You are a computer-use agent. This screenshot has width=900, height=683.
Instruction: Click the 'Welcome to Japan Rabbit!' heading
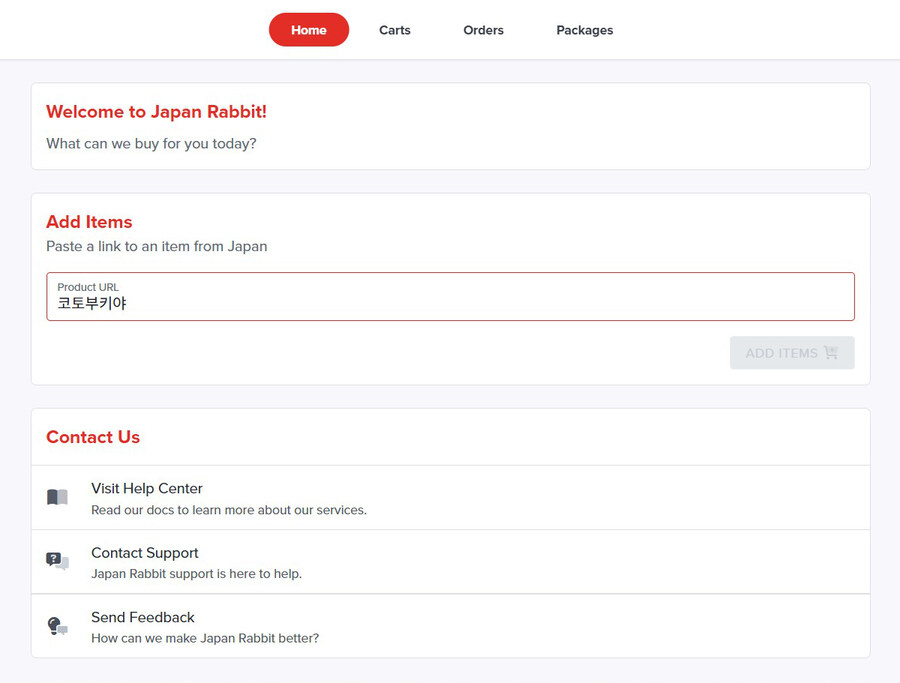point(156,112)
